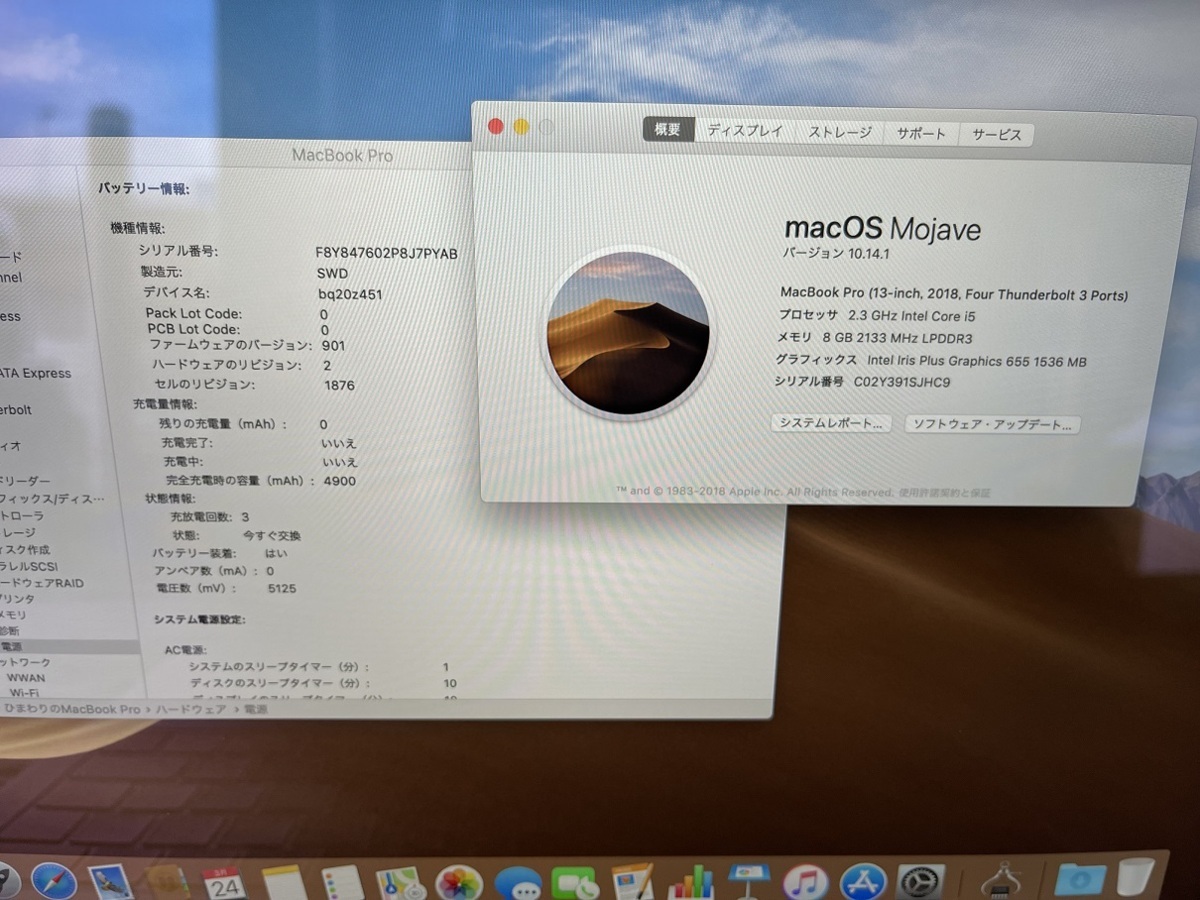Click the voltage value 5125
1200x900 pixels.
coord(282,589)
